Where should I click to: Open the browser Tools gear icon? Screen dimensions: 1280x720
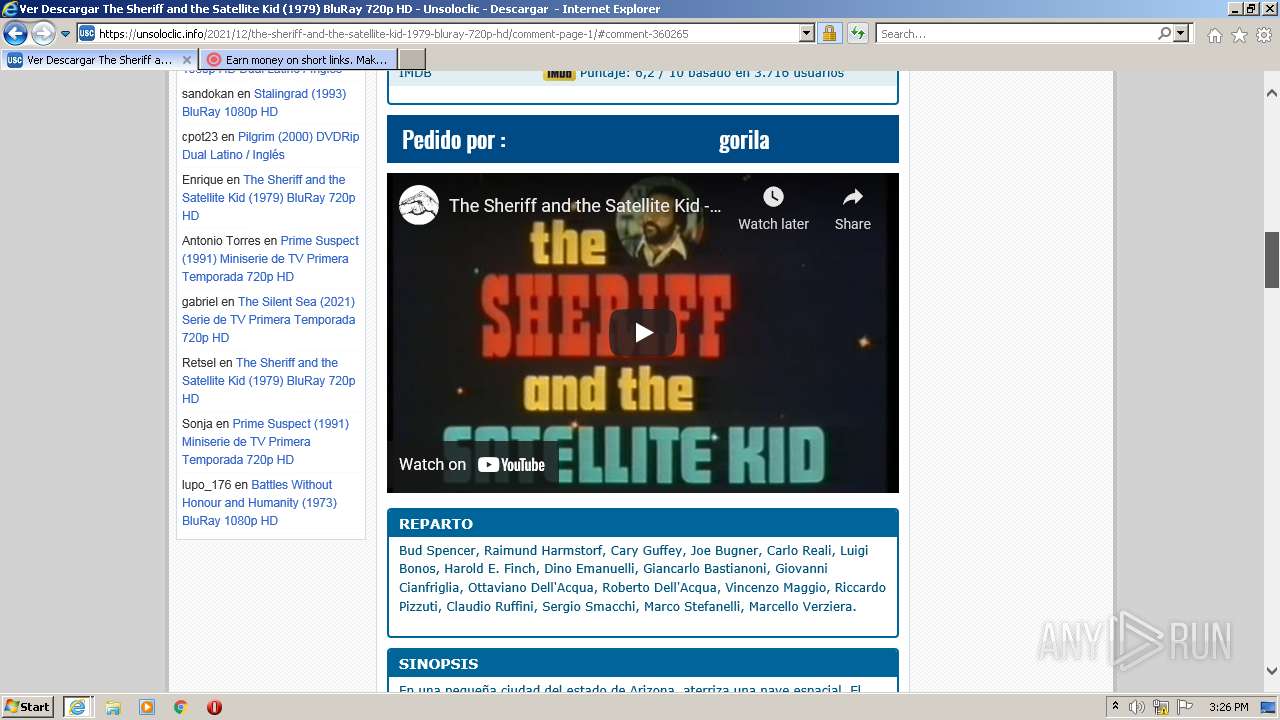tap(1264, 35)
